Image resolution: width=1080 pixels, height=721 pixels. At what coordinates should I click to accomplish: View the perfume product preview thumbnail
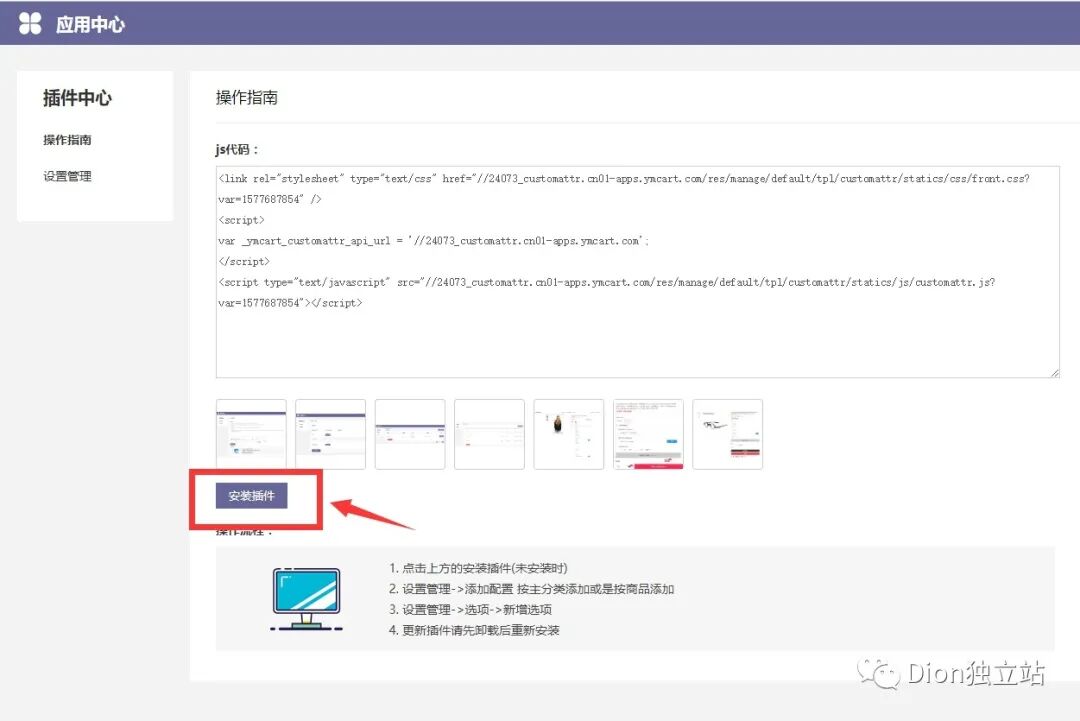(568, 434)
